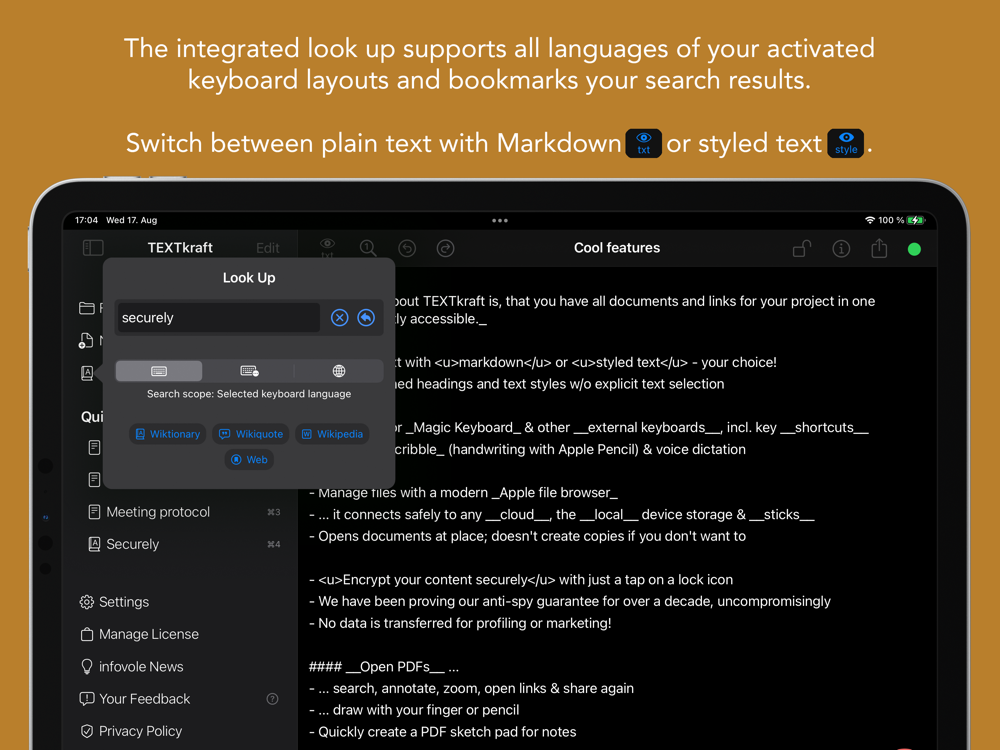Focus the Look Up text field
Viewport: 1000px width, 750px height.
click(219, 318)
